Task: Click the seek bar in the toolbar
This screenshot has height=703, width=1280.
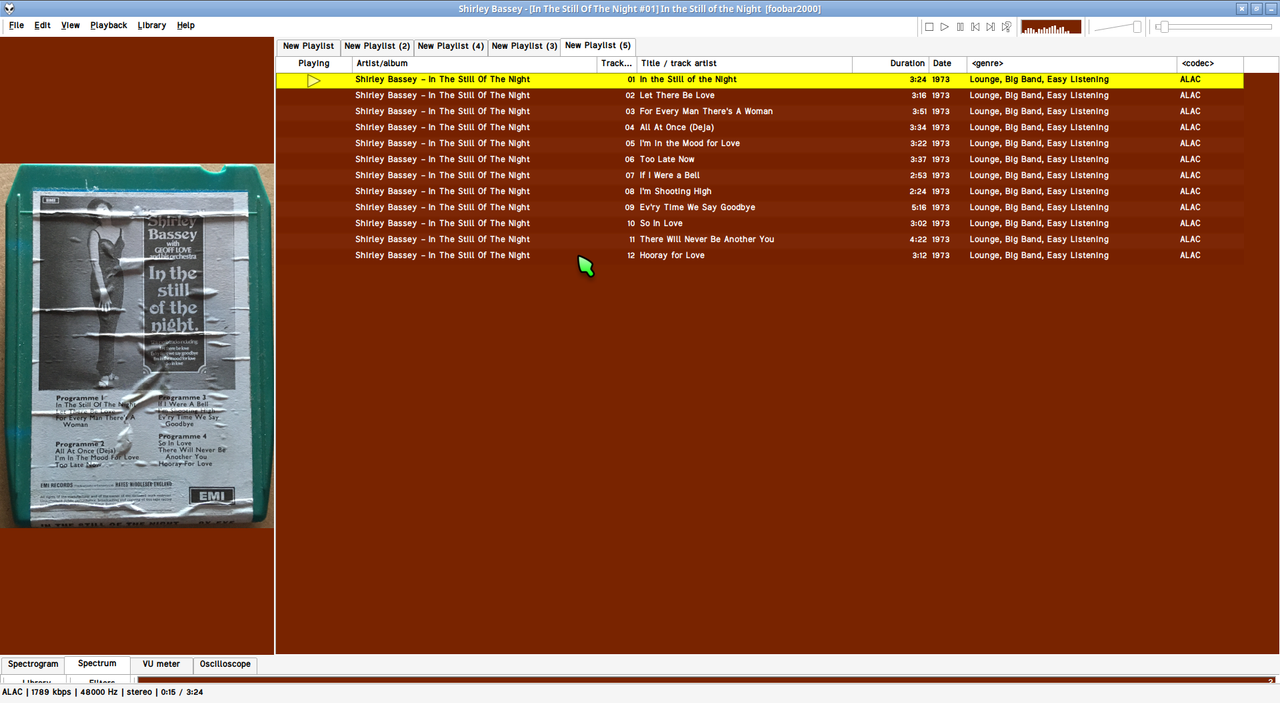Action: (x=1214, y=27)
